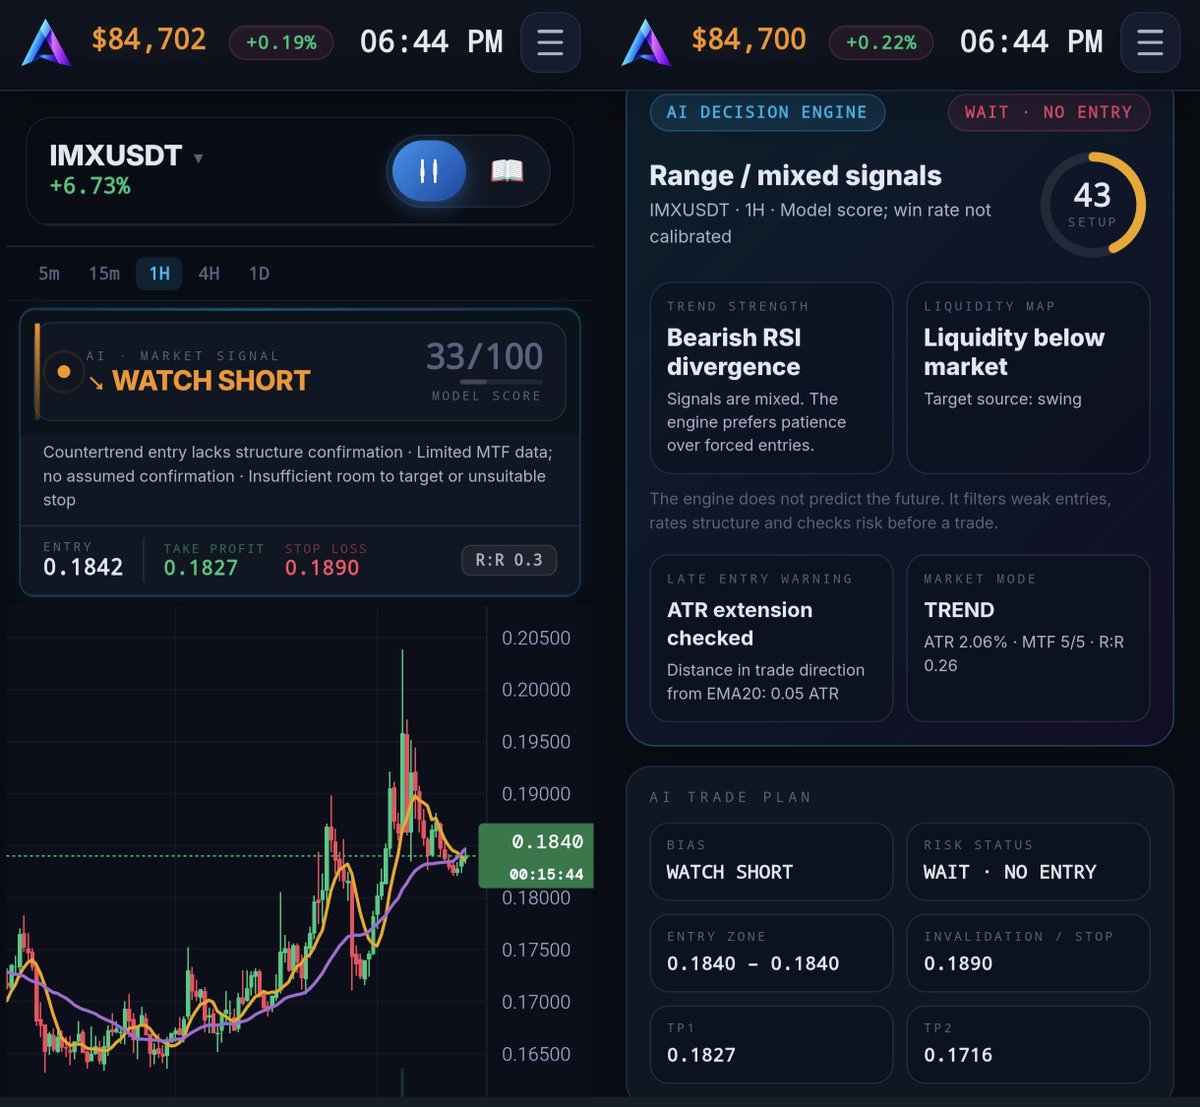Click the app logo in left header
1200x1107 pixels.
click(46, 43)
